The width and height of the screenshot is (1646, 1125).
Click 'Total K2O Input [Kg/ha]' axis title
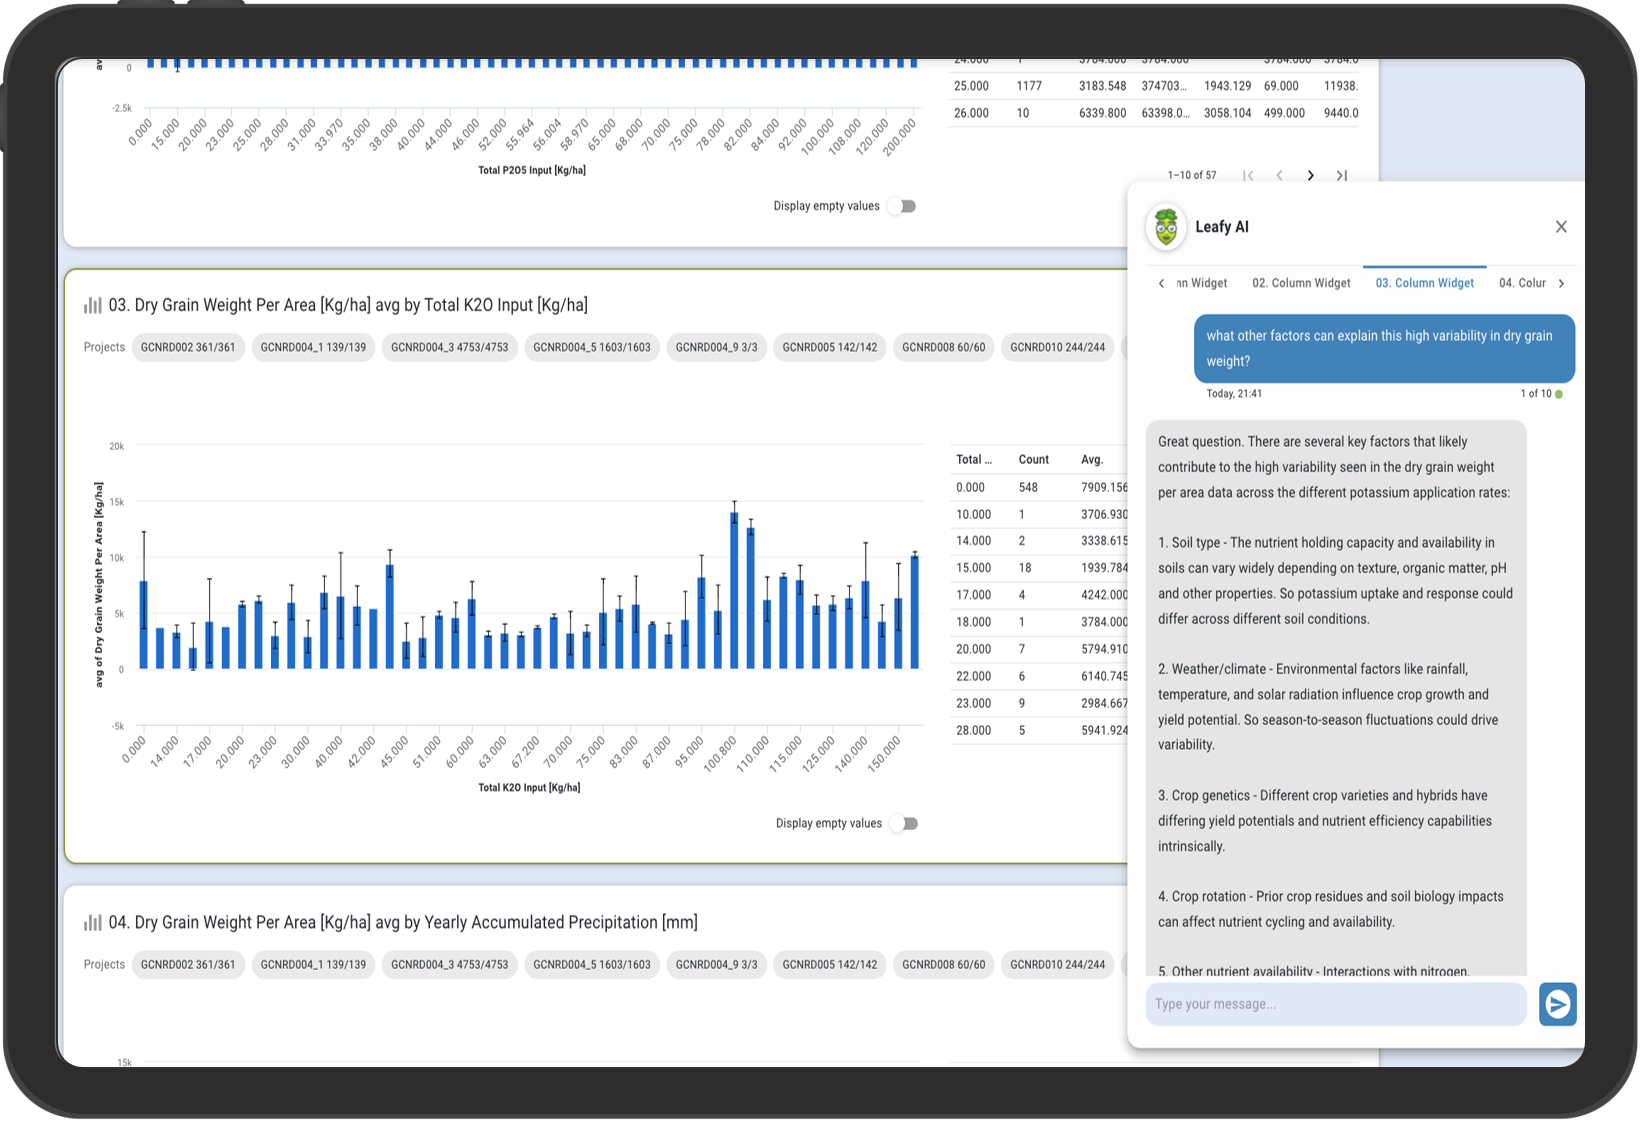(529, 788)
